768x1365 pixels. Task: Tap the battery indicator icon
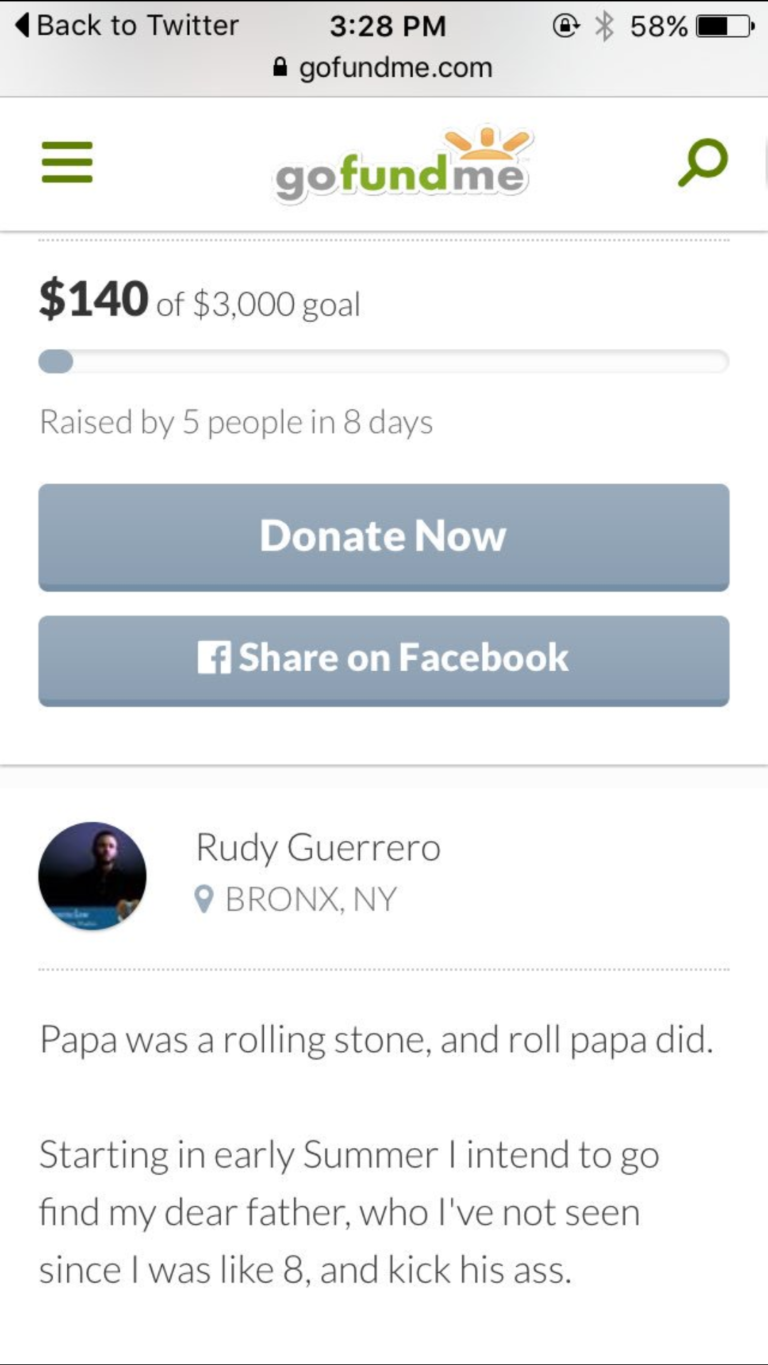(x=725, y=26)
